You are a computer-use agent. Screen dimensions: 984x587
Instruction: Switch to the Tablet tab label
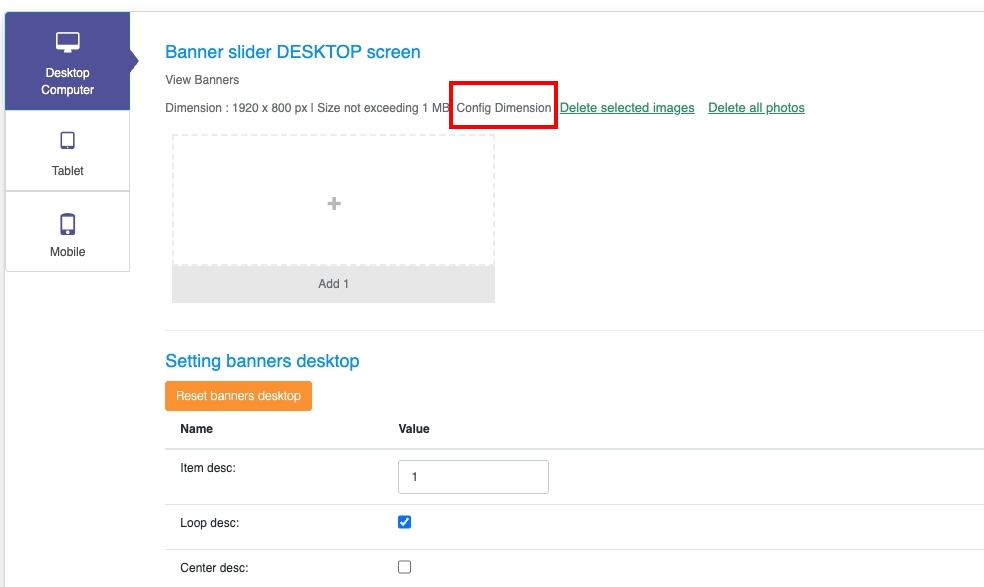(x=67, y=171)
